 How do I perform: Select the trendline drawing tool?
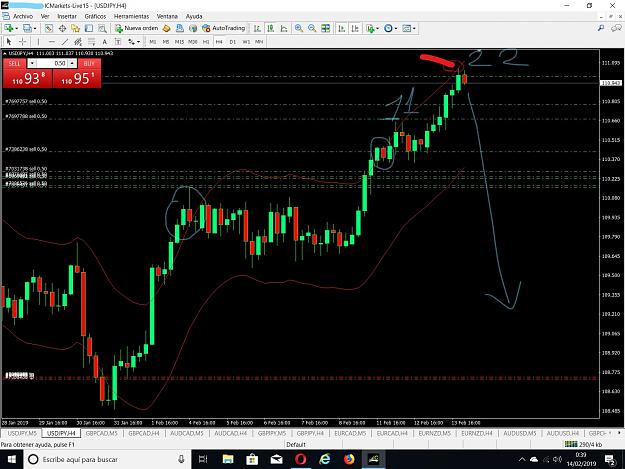point(65,41)
